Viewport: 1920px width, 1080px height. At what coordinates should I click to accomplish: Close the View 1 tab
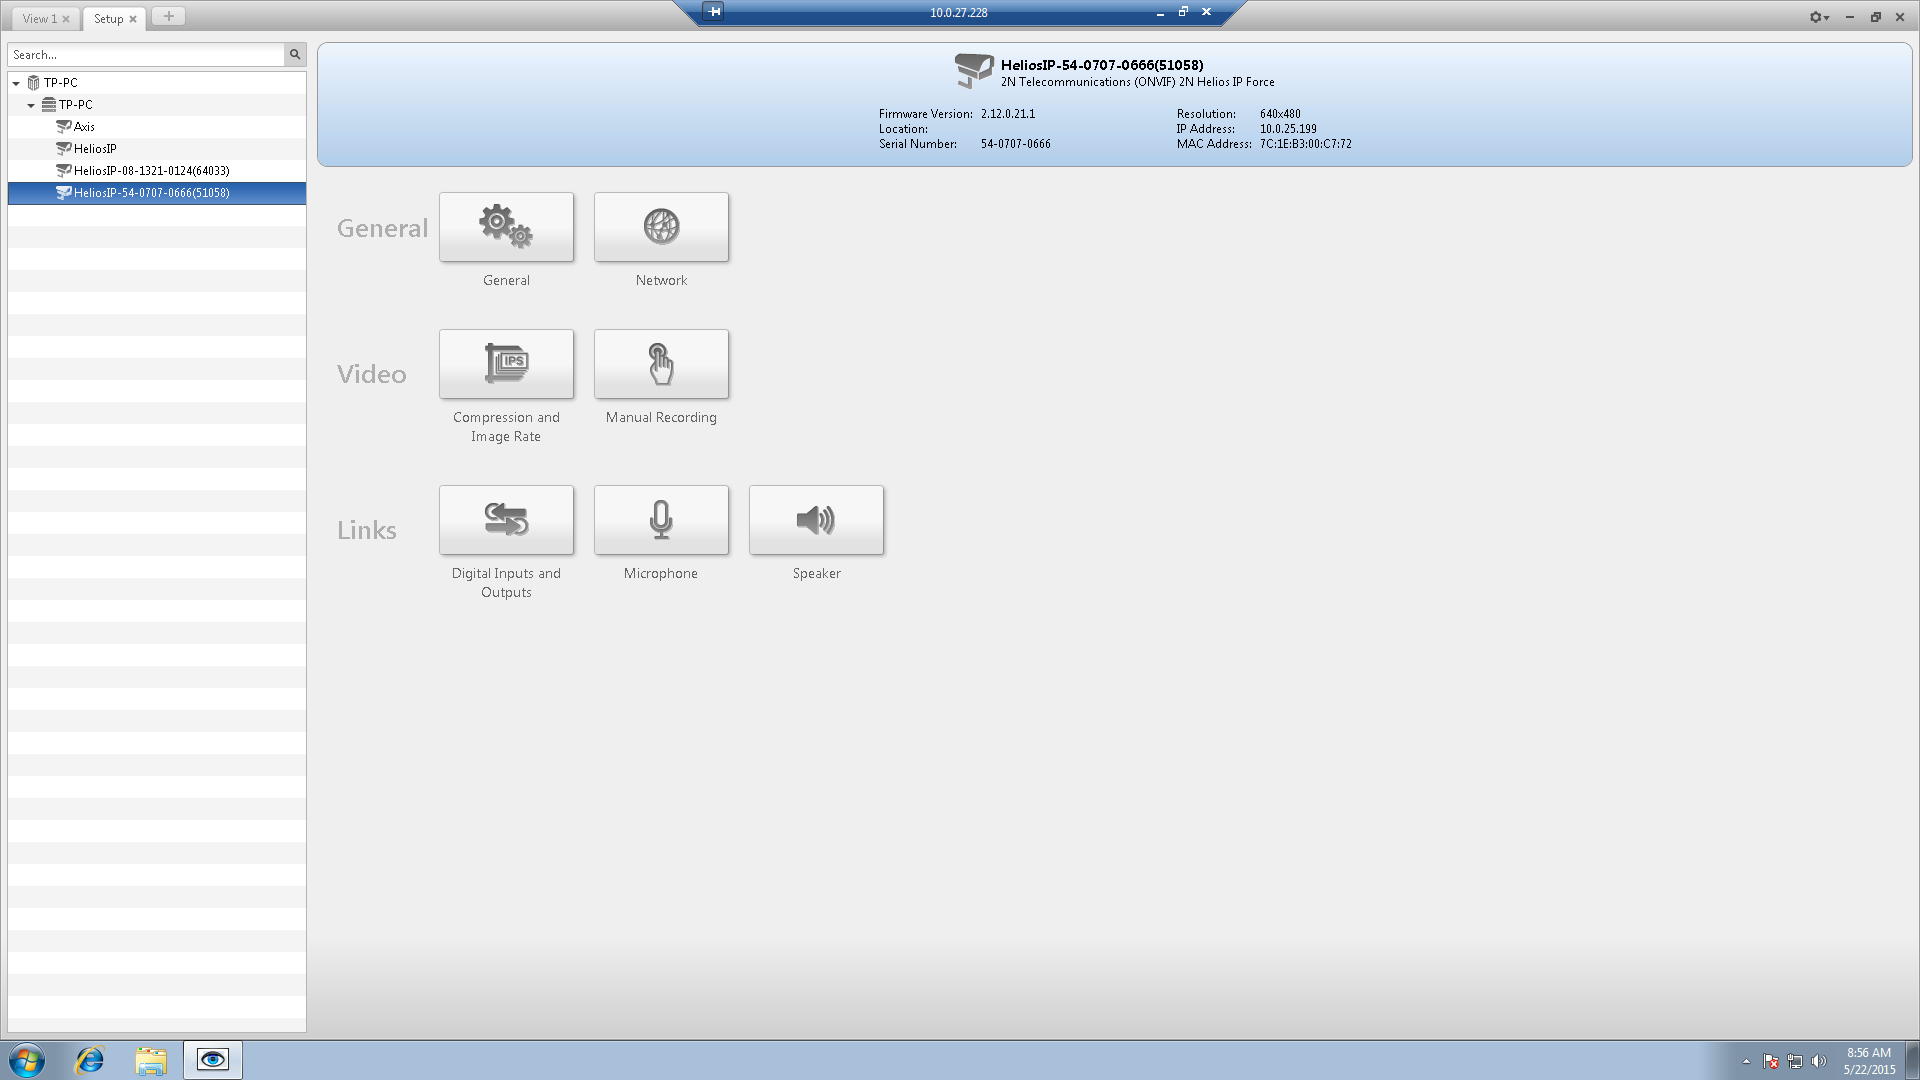coord(66,19)
